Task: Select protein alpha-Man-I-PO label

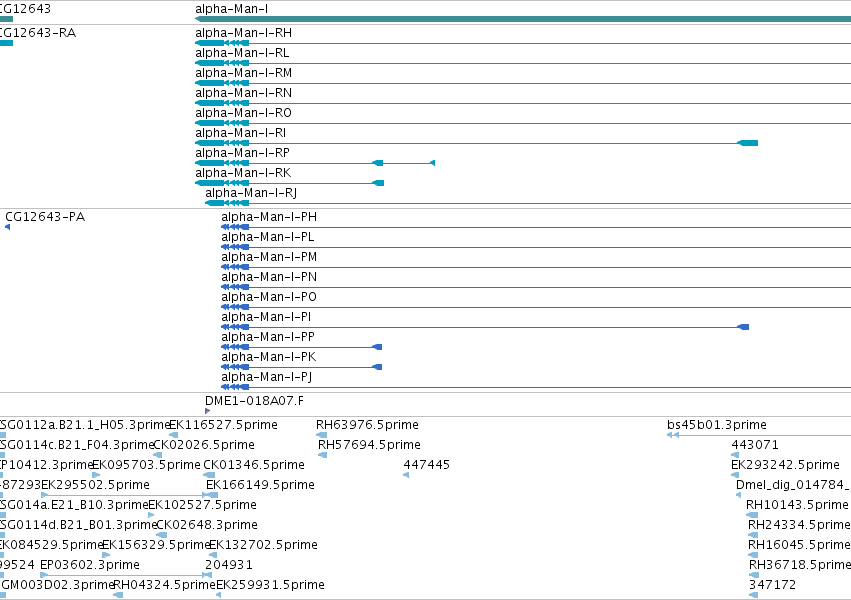Action: point(269,298)
